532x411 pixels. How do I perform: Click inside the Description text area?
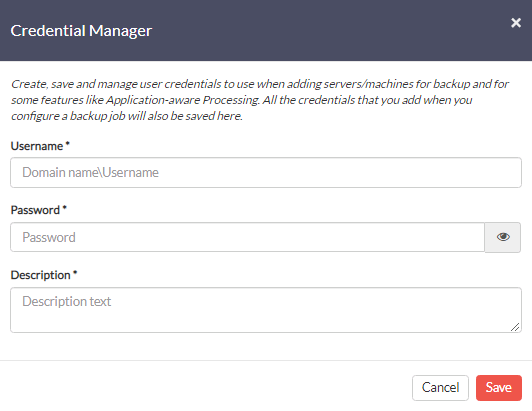click(x=266, y=310)
